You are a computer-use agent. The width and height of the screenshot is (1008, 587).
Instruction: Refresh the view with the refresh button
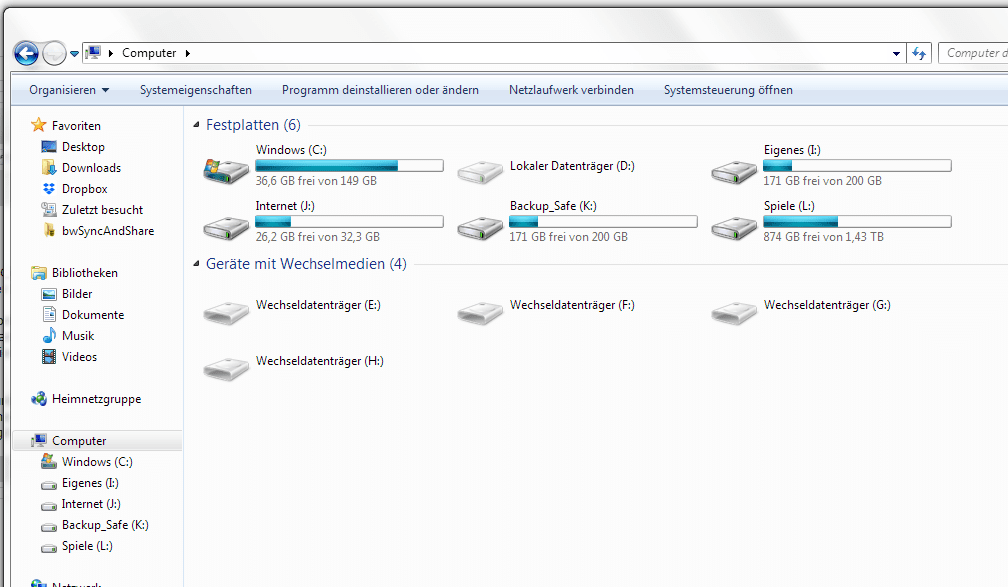[919, 53]
